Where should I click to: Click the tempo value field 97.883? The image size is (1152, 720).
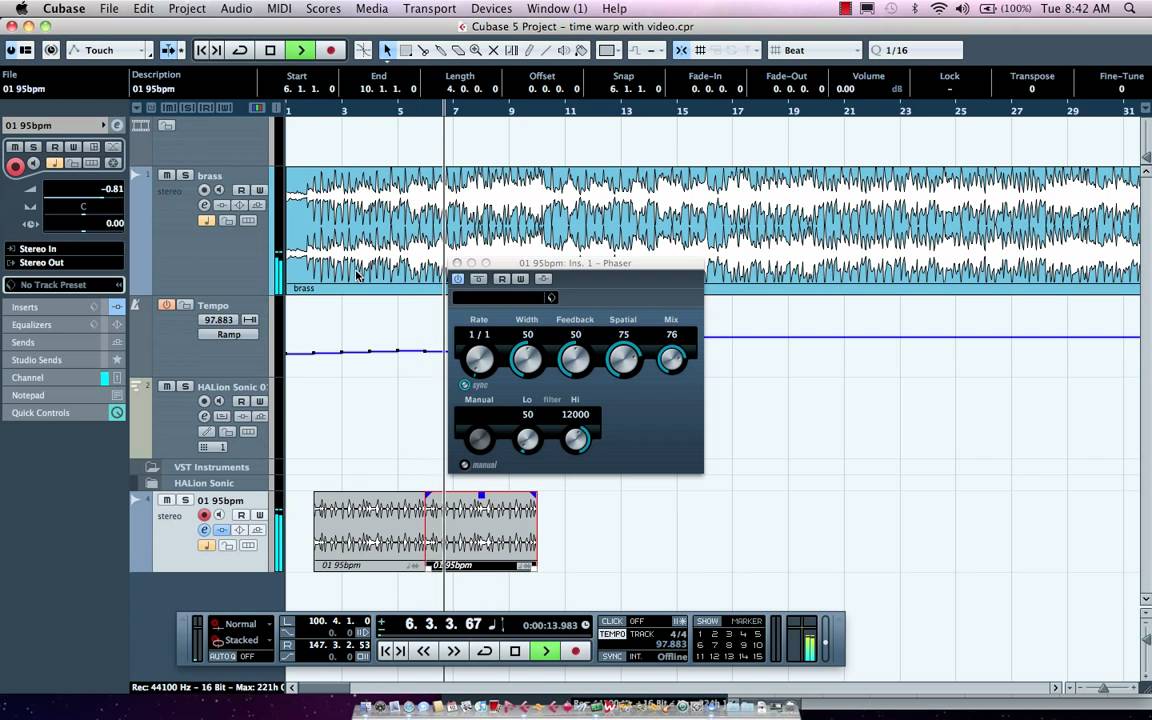click(217, 320)
